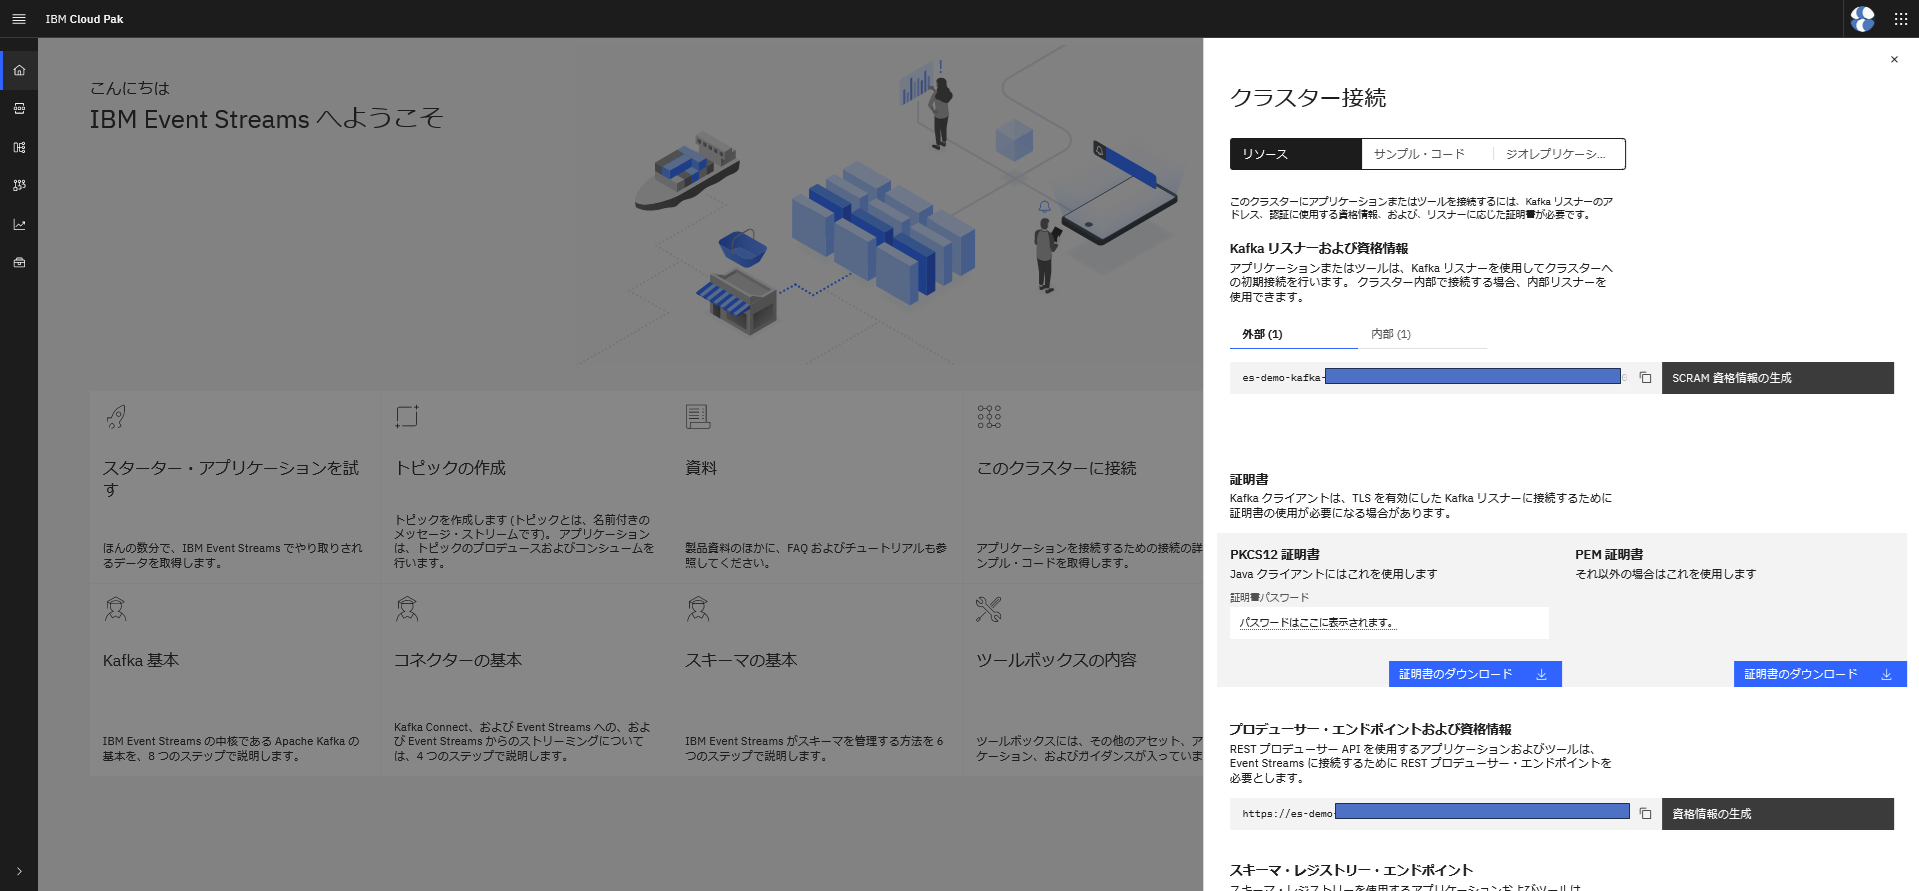Open スターター・アプリケーションを試す tile
1919x891 pixels.
coord(231,478)
